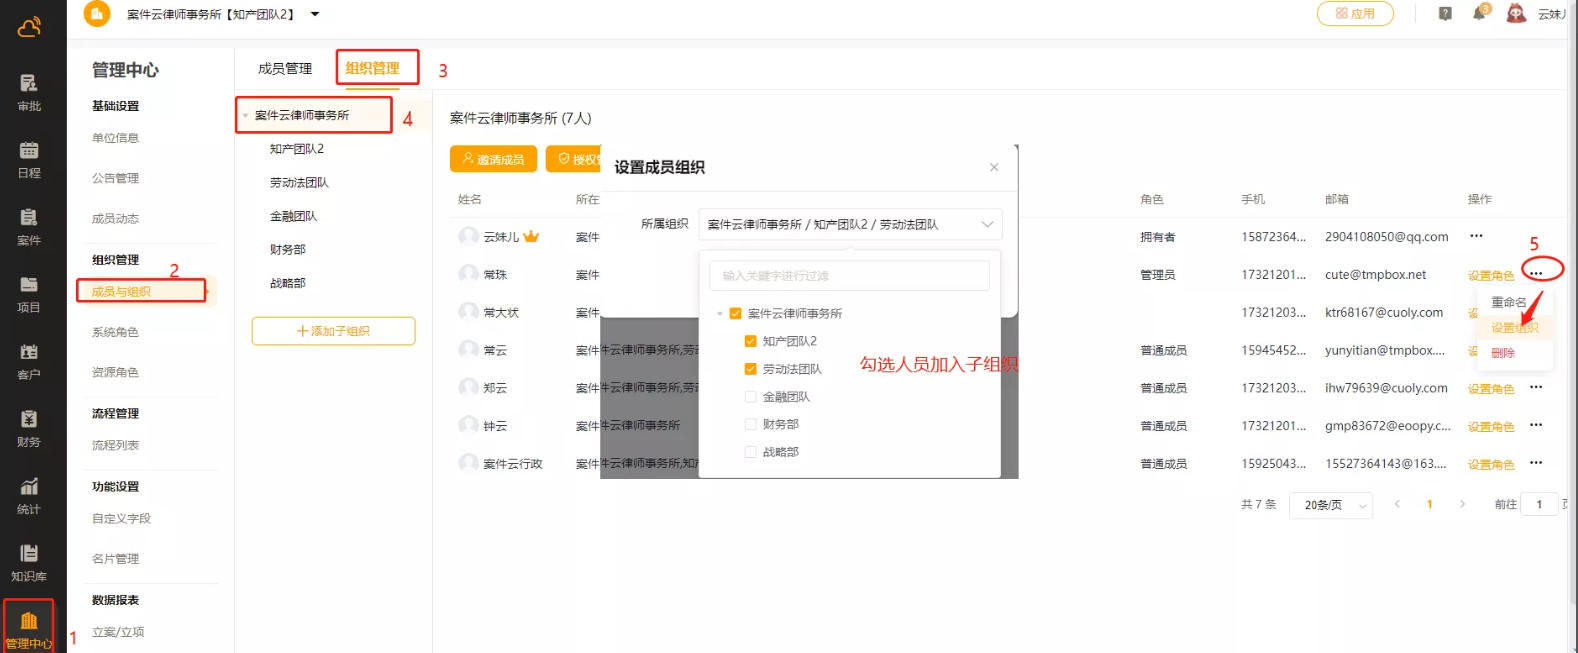Open the 项目 projects sidebar icon
Image resolution: width=1578 pixels, height=653 pixels.
click(x=29, y=293)
